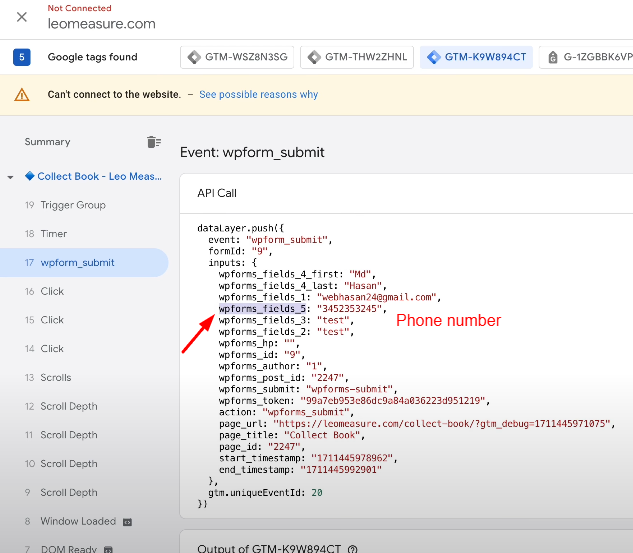Select the GTM-WSZ8N3SG container tab
The height and width of the screenshot is (553, 633).
237,57
